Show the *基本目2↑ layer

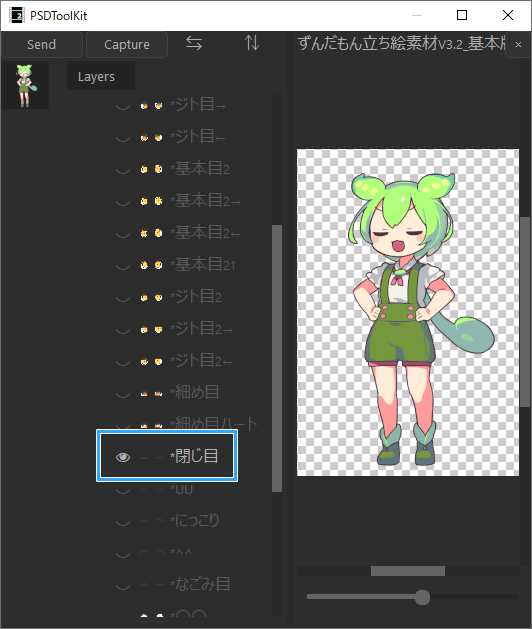click(123, 266)
